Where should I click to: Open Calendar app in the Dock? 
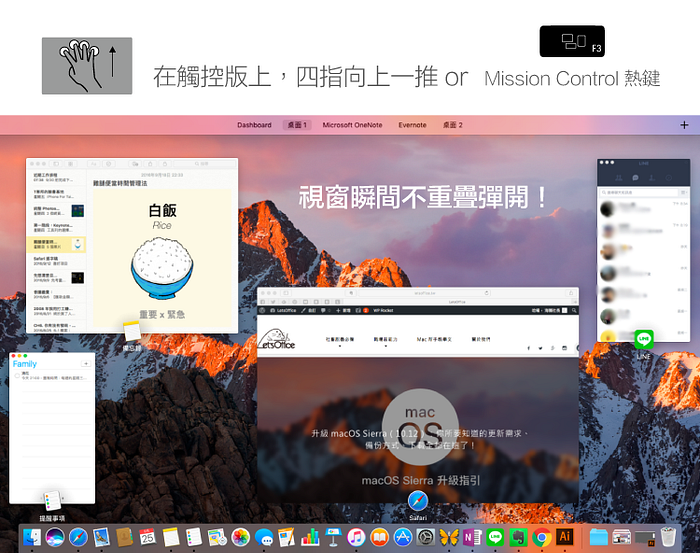tap(148, 538)
